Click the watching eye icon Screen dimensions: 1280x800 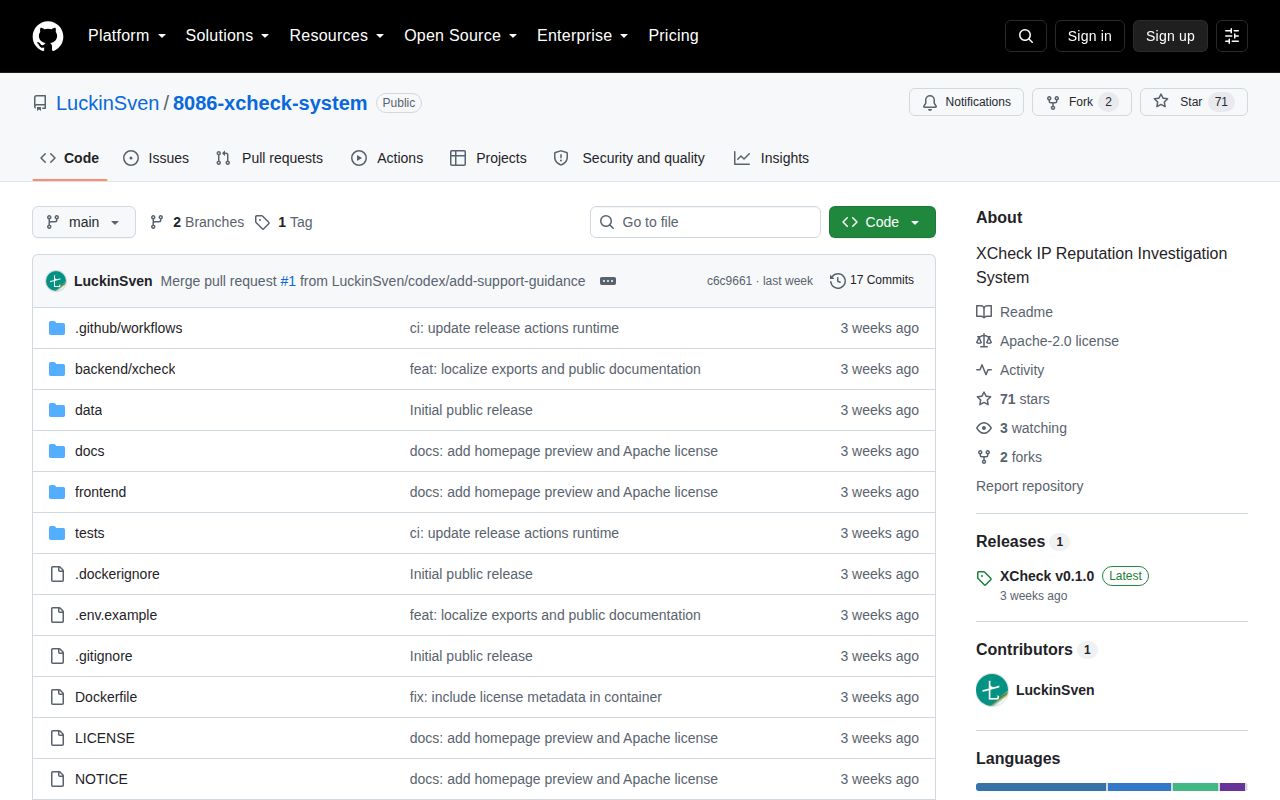pos(984,428)
